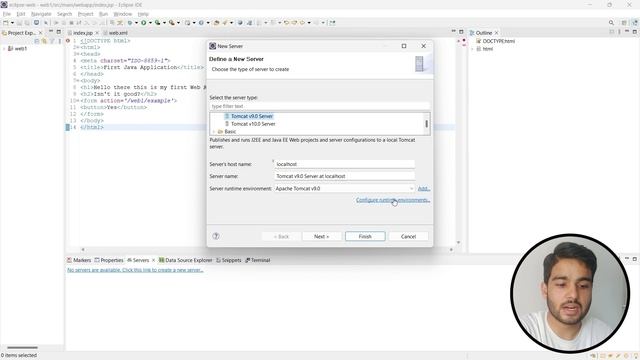Open the Window menu
Screen dimensions: 640x360
pos(123,14)
